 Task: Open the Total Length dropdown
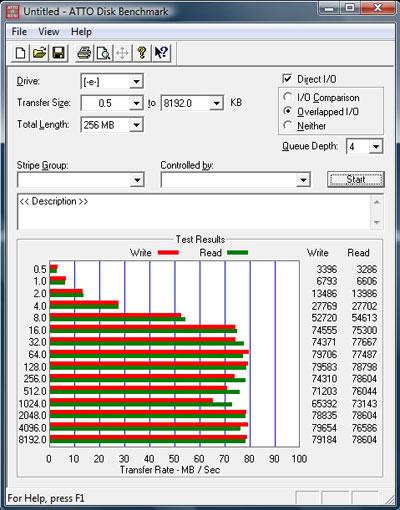coord(136,125)
